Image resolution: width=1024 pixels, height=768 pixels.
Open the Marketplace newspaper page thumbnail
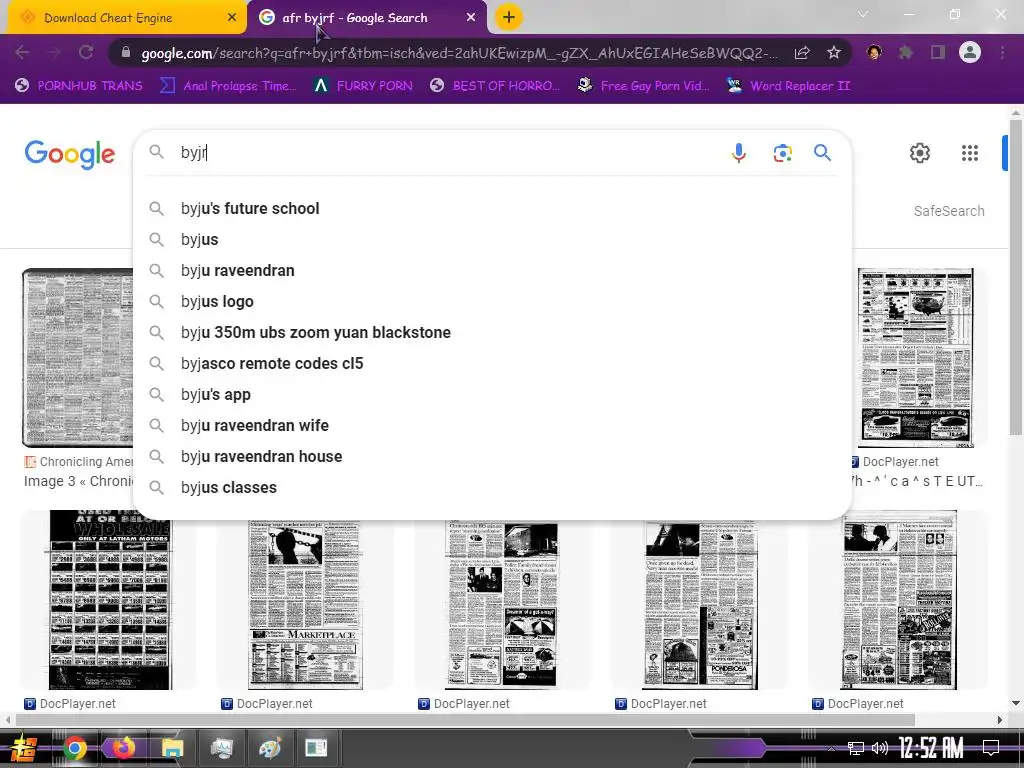[x=305, y=604]
